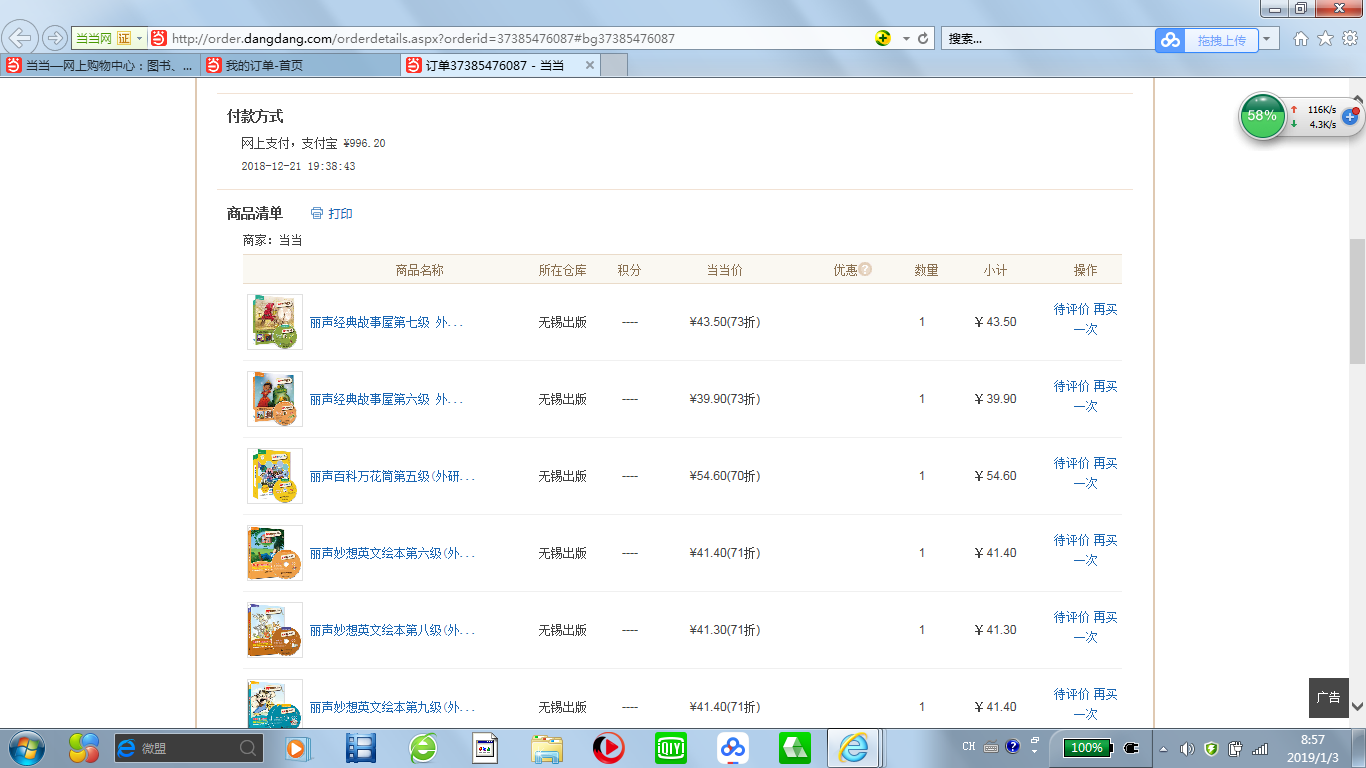The height and width of the screenshot is (768, 1366).
Task: Open a new blank tab
Action: [x=614, y=66]
